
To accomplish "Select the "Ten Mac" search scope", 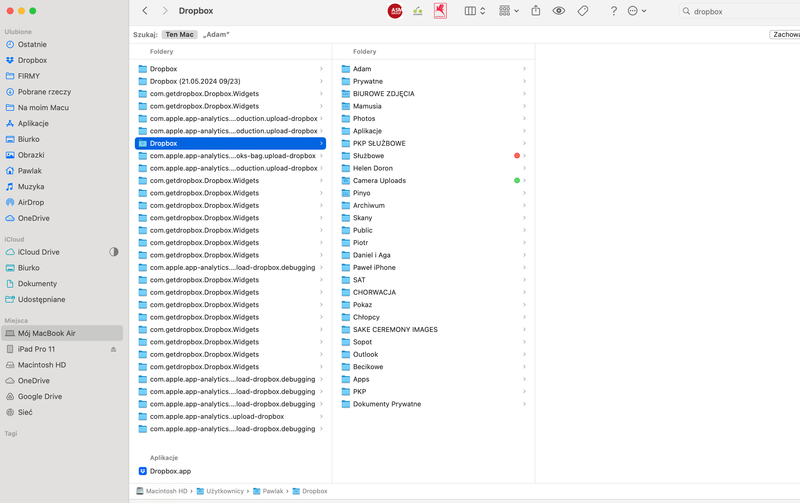I will pos(179,34).
